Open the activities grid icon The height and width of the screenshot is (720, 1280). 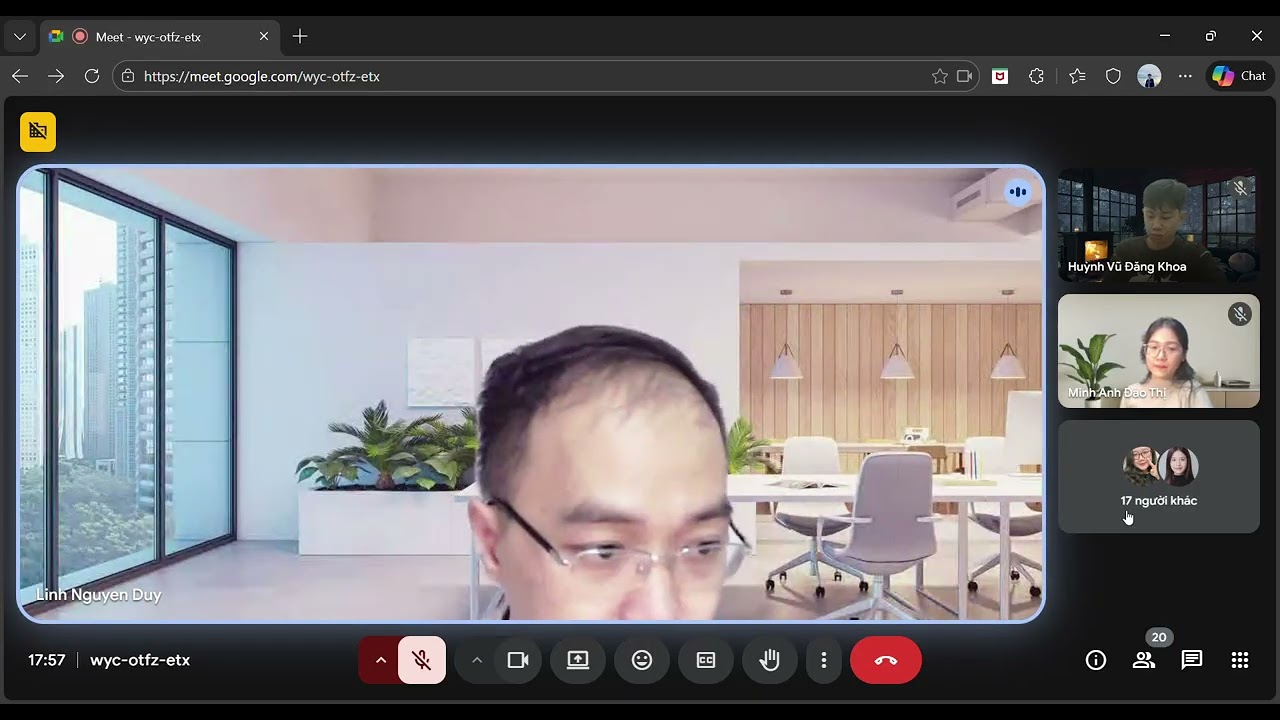pyautogui.click(x=1240, y=660)
